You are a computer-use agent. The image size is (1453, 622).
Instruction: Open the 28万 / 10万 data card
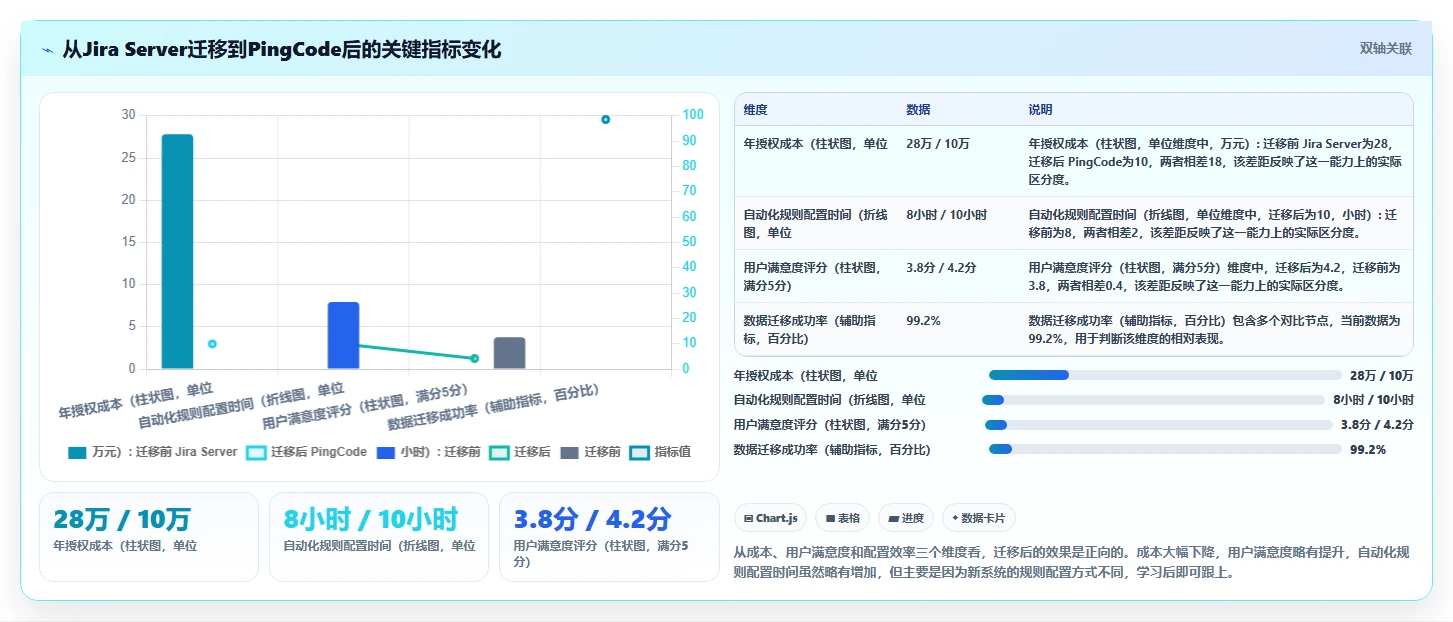click(x=149, y=537)
